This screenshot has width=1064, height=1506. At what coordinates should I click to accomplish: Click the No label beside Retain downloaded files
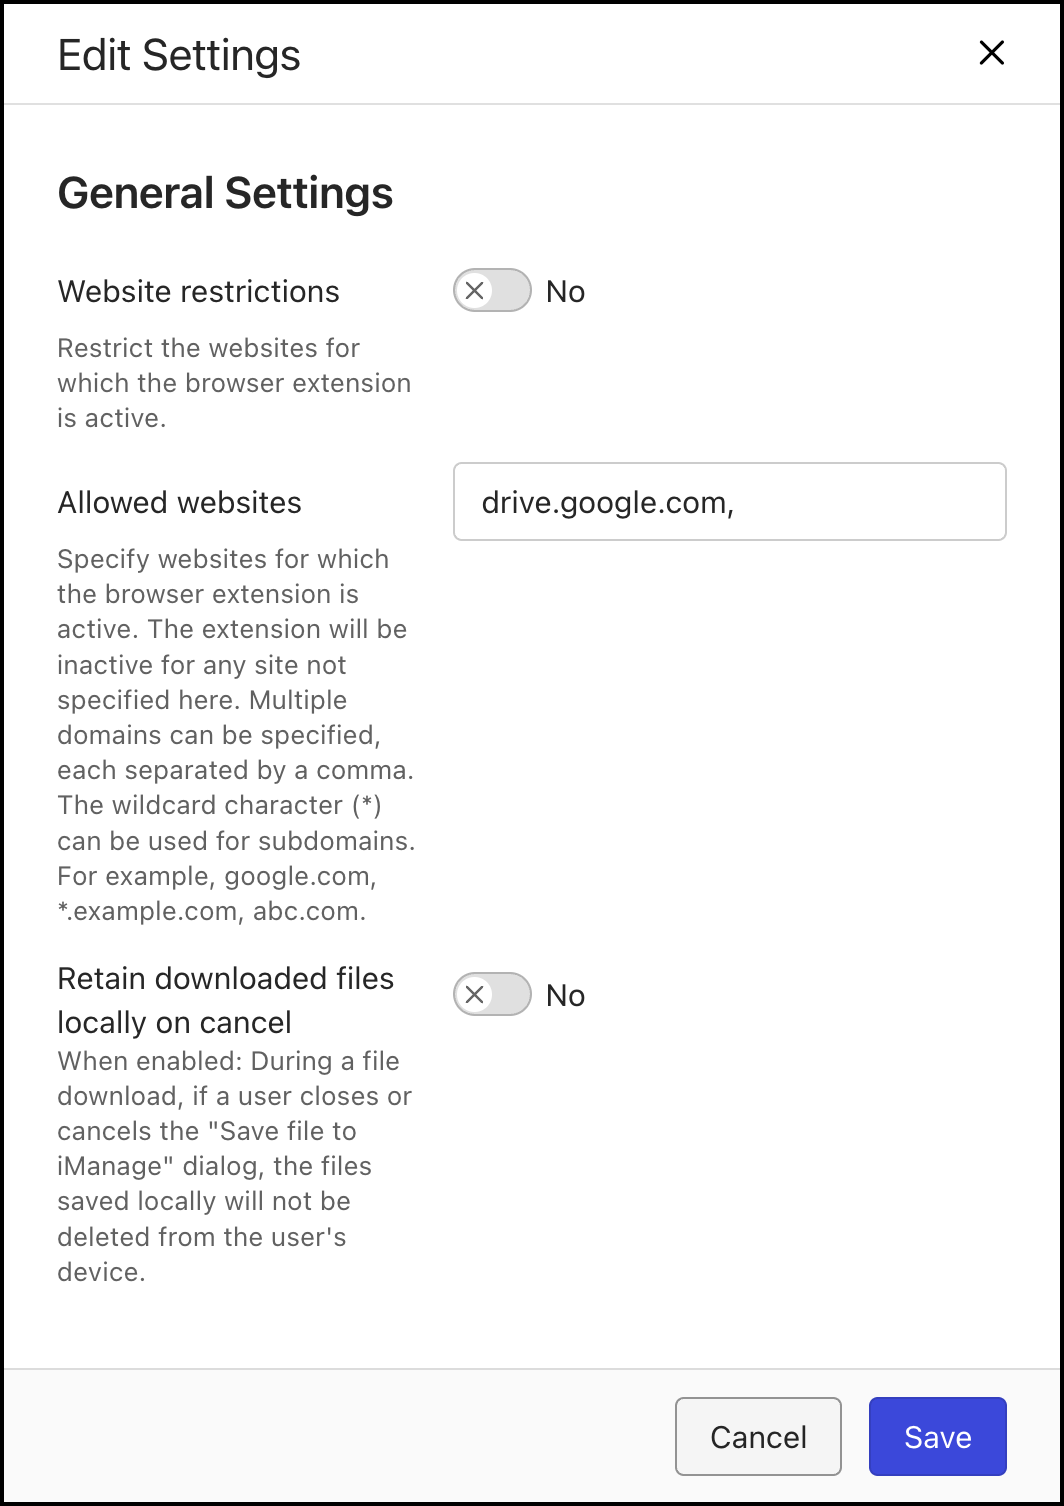coord(565,996)
